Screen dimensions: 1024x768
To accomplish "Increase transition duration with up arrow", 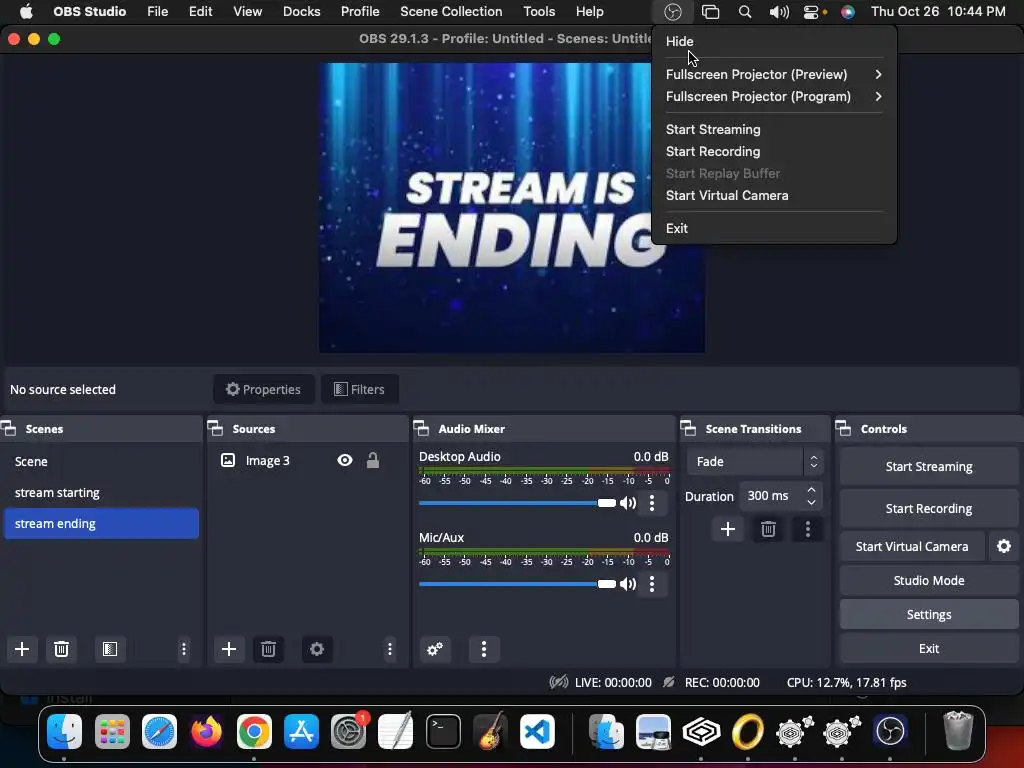I will coord(812,489).
